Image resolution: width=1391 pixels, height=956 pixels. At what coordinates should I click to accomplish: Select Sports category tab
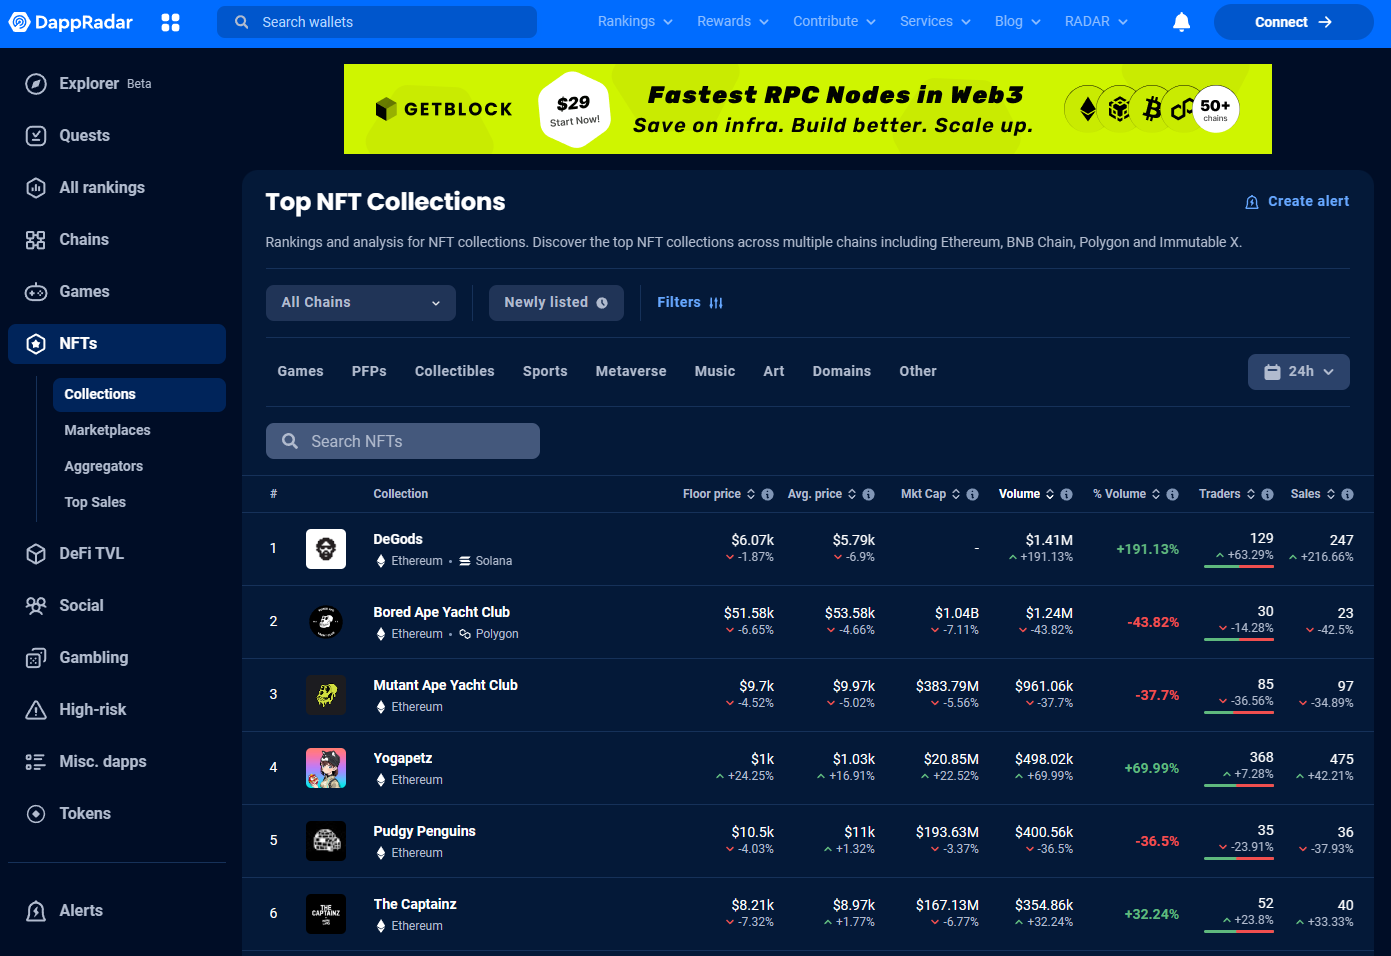(x=545, y=371)
